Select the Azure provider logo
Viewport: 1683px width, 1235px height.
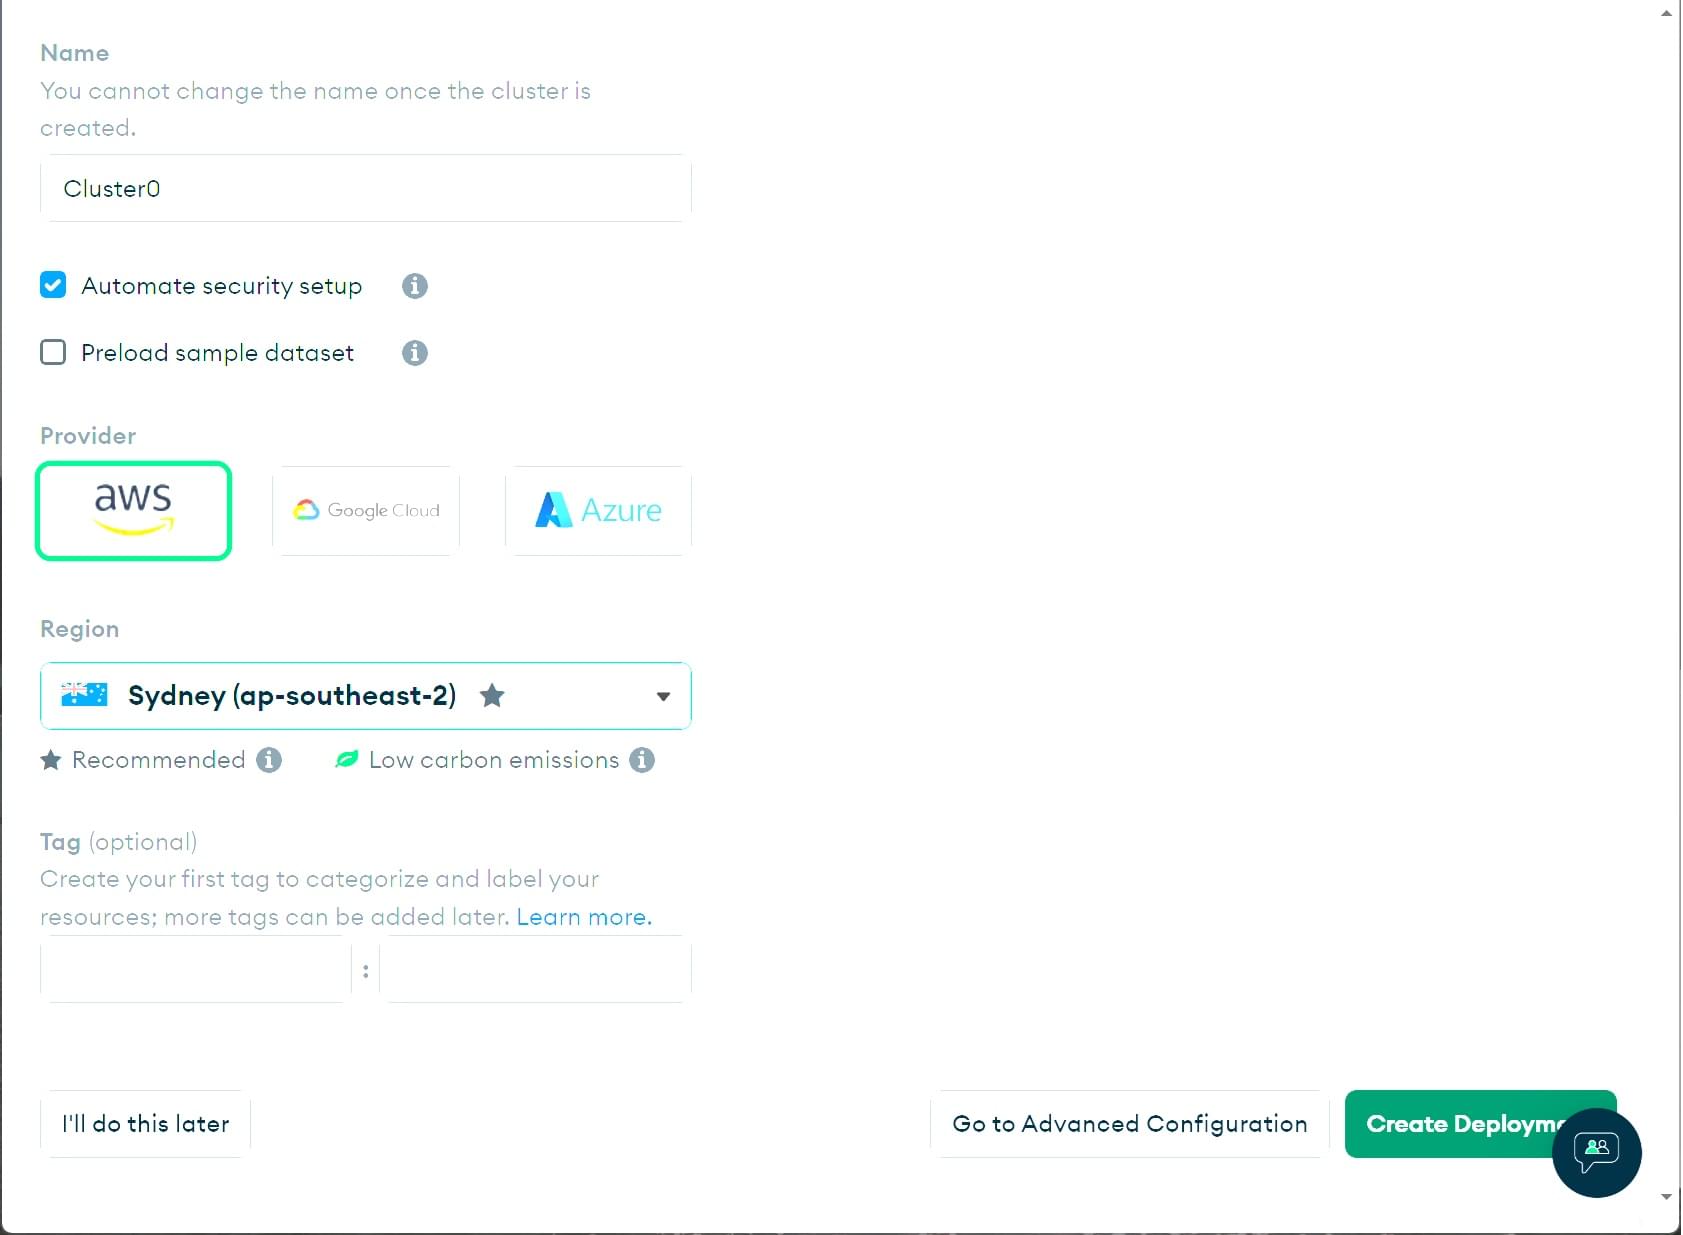(597, 510)
